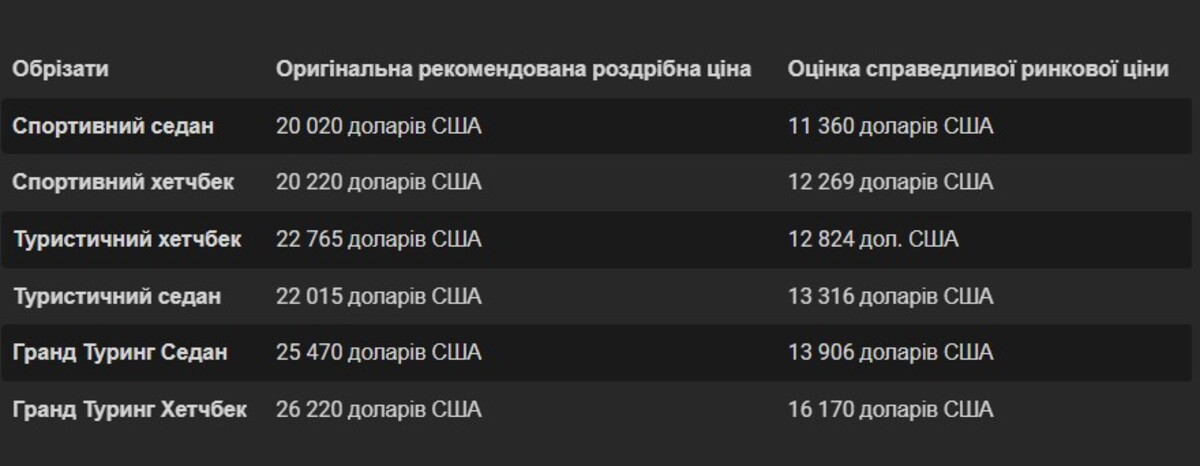
Task: Click the "Оригінальна рекомендована роздрібна ціна" header
Action: coord(513,69)
